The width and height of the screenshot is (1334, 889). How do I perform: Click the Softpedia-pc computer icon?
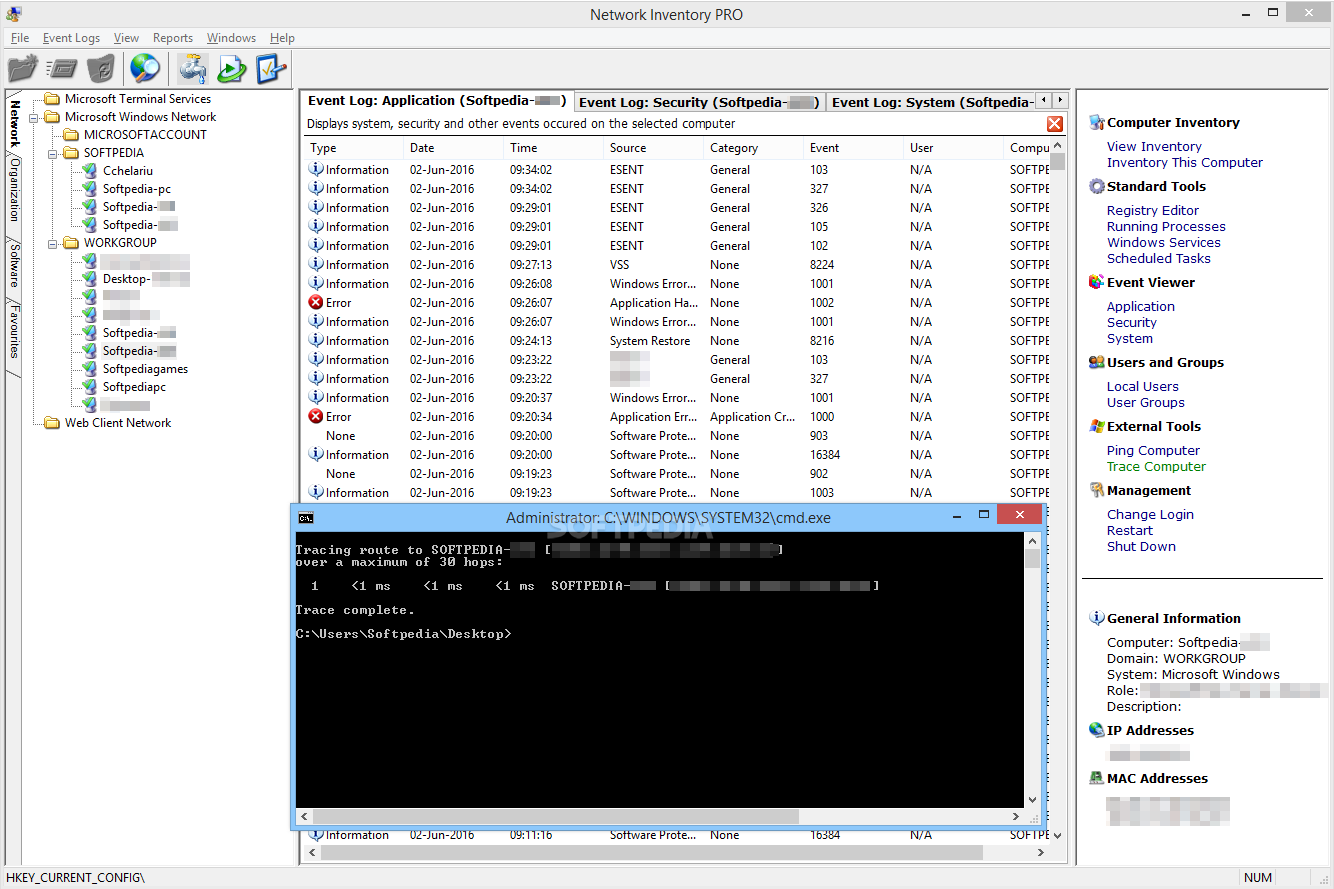coord(90,189)
